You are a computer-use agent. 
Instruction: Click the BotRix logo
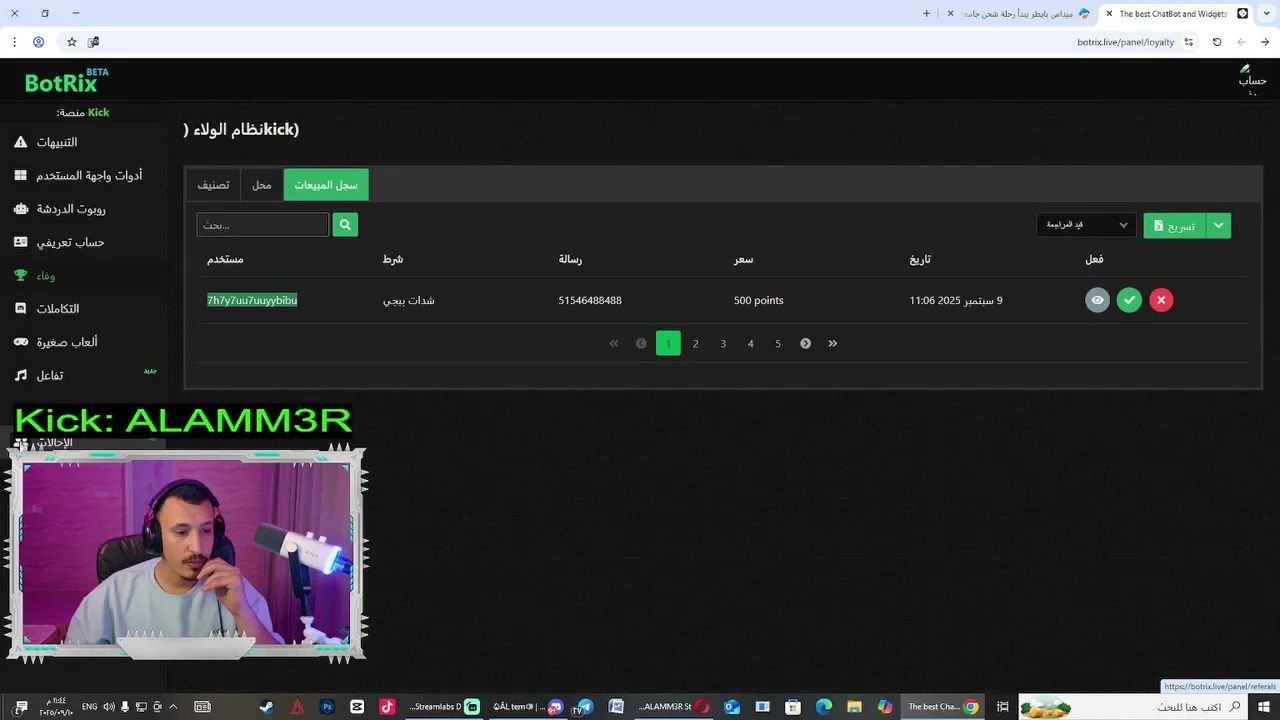[x=67, y=81]
